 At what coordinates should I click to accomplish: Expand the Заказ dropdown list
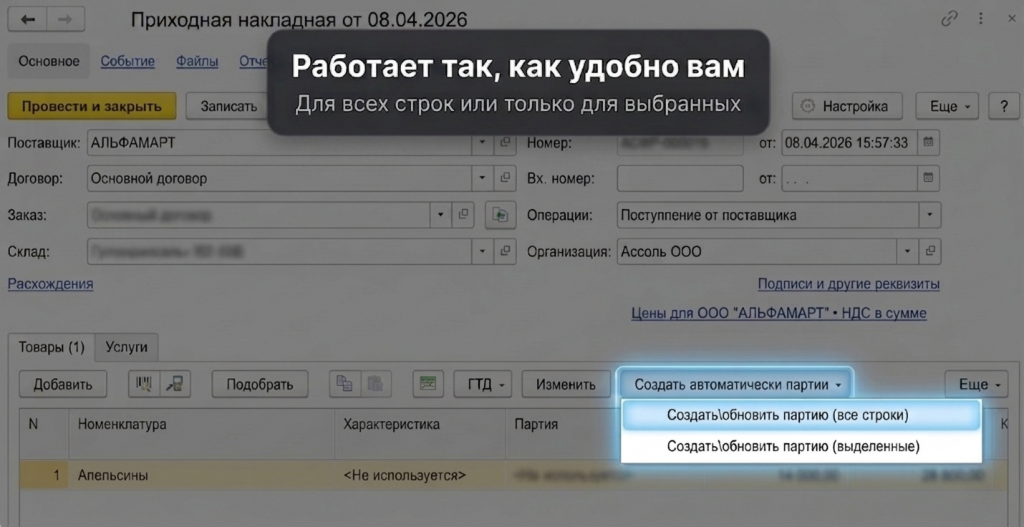(x=440, y=214)
